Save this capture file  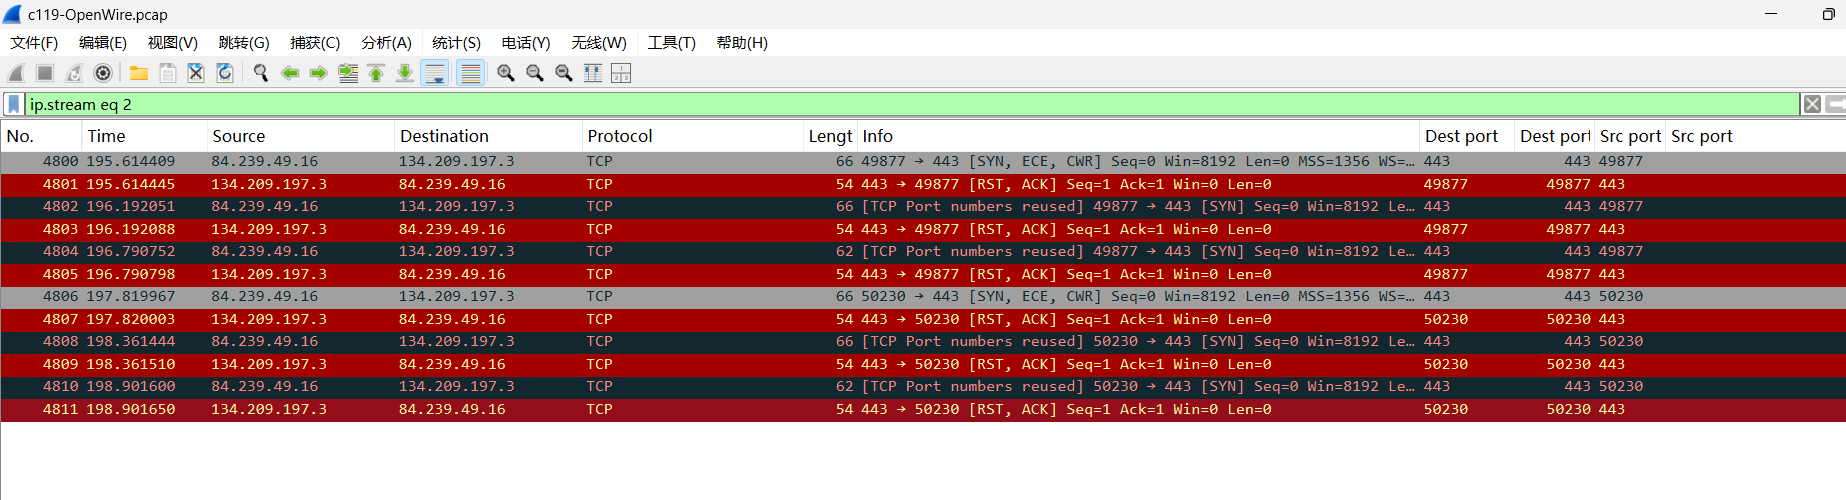(168, 73)
